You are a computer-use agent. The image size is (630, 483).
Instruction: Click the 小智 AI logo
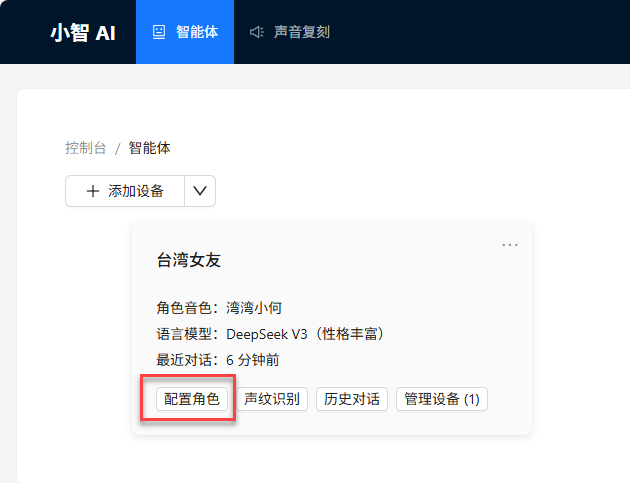click(x=83, y=32)
